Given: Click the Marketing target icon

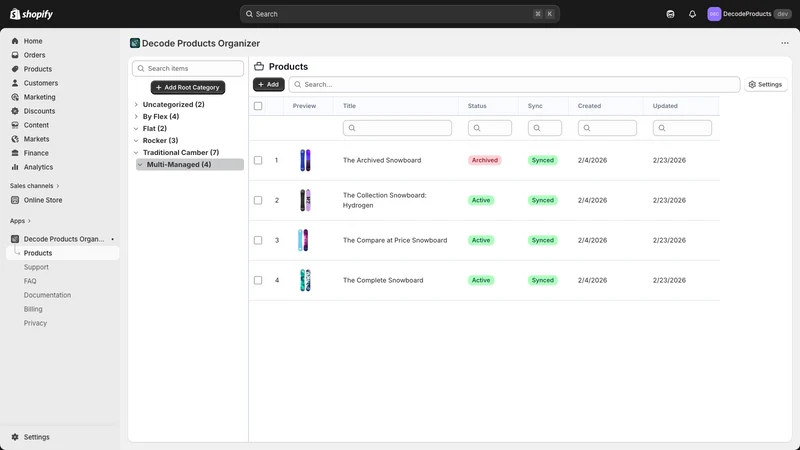Looking at the screenshot, I should pyautogui.click(x=15, y=97).
